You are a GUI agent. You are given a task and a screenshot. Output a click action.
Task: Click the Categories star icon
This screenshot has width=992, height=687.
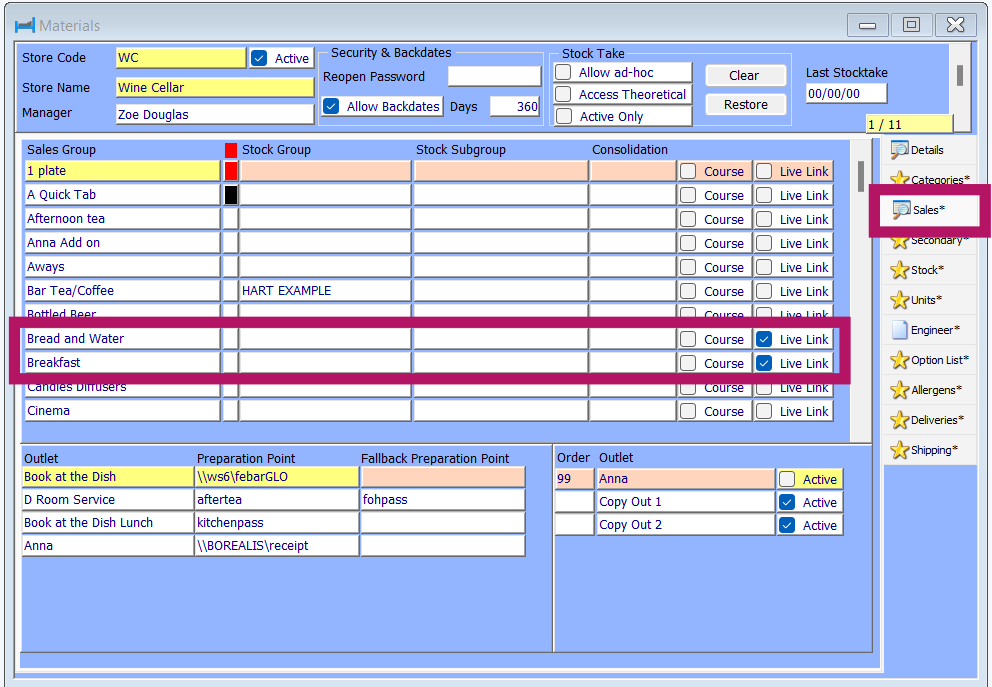[x=899, y=178]
